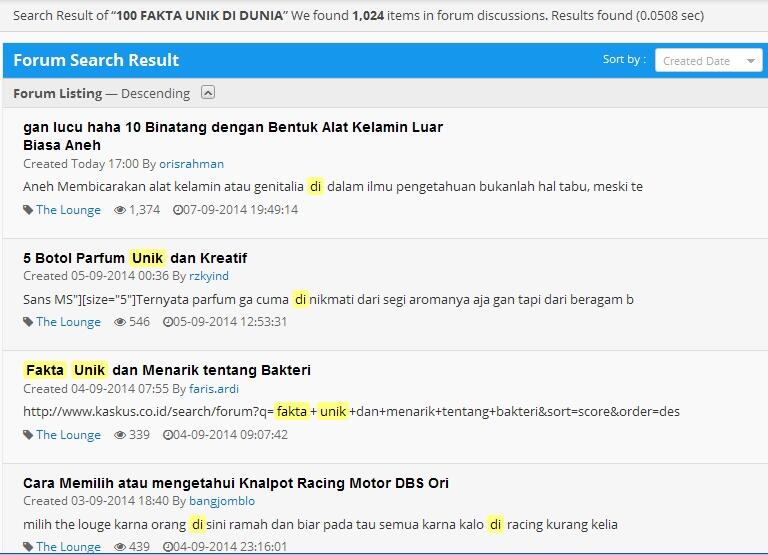768x555 pixels.
Task: Click the '1,024 items' search summary text
Action: pyautogui.click(x=385, y=16)
